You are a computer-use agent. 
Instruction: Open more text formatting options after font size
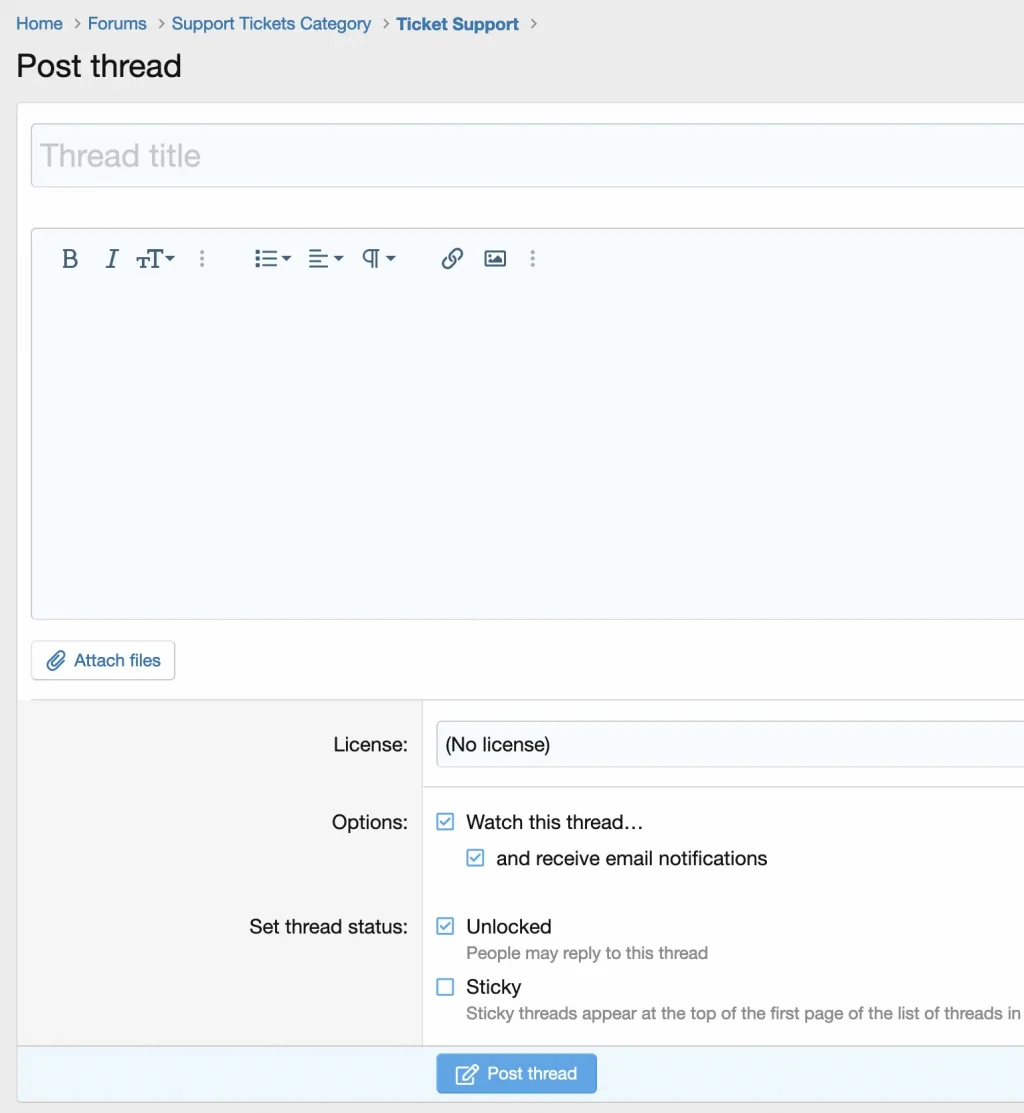[x=202, y=258]
